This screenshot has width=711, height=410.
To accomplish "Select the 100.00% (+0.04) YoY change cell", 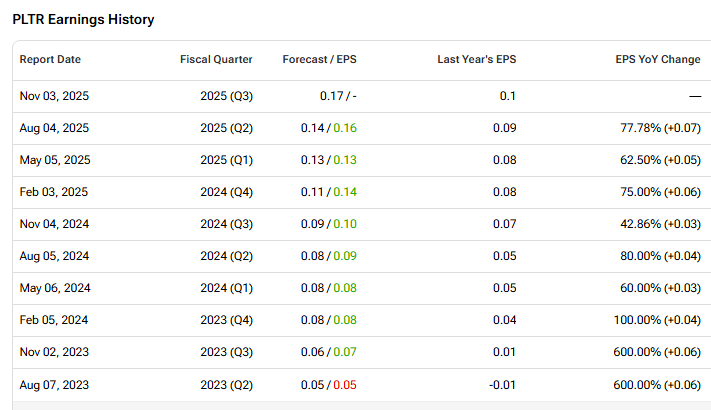I will click(657, 321).
